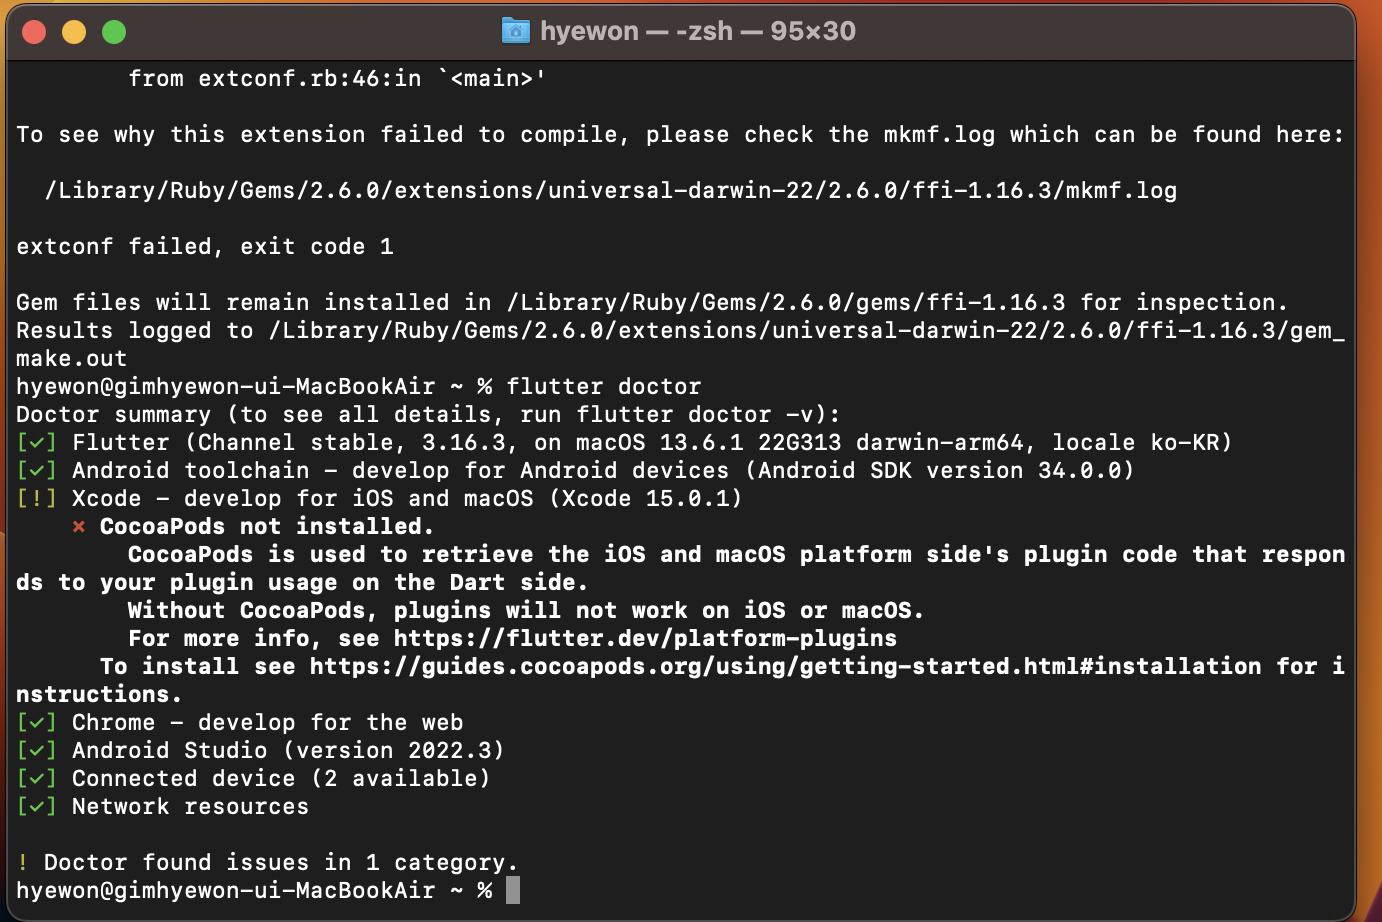Click the mkmf.log file path line
Screen dimensions: 1382x922
pos(611,190)
